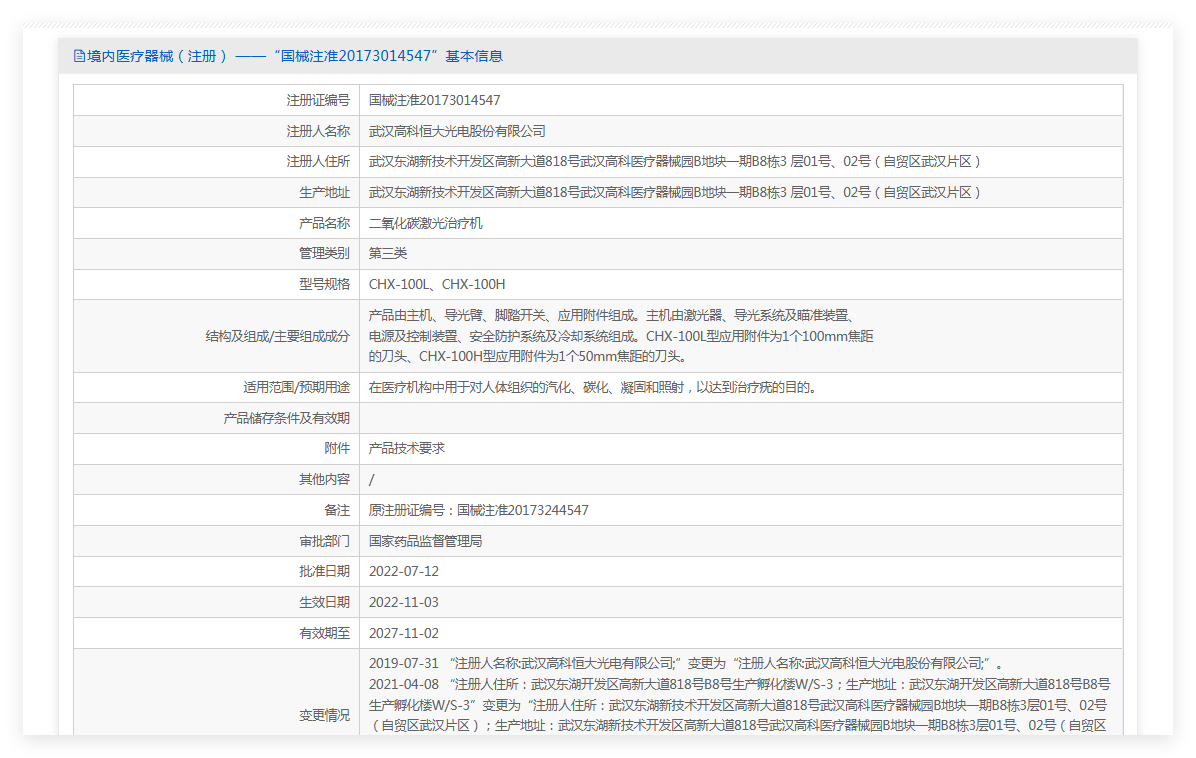Screen dimensions: 1196x758
Task: Select the remark 原注册证编号：国械注准20173244547
Action: [478, 510]
